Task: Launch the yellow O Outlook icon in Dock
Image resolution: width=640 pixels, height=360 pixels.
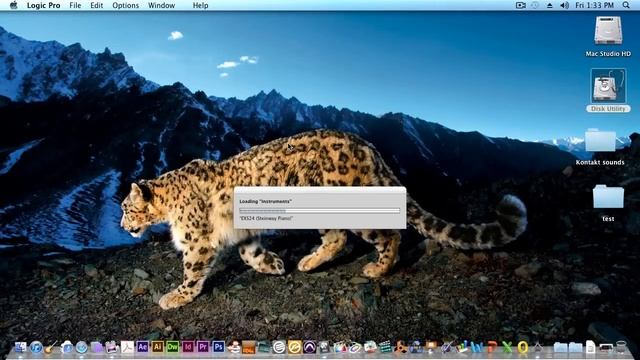Action: point(522,347)
